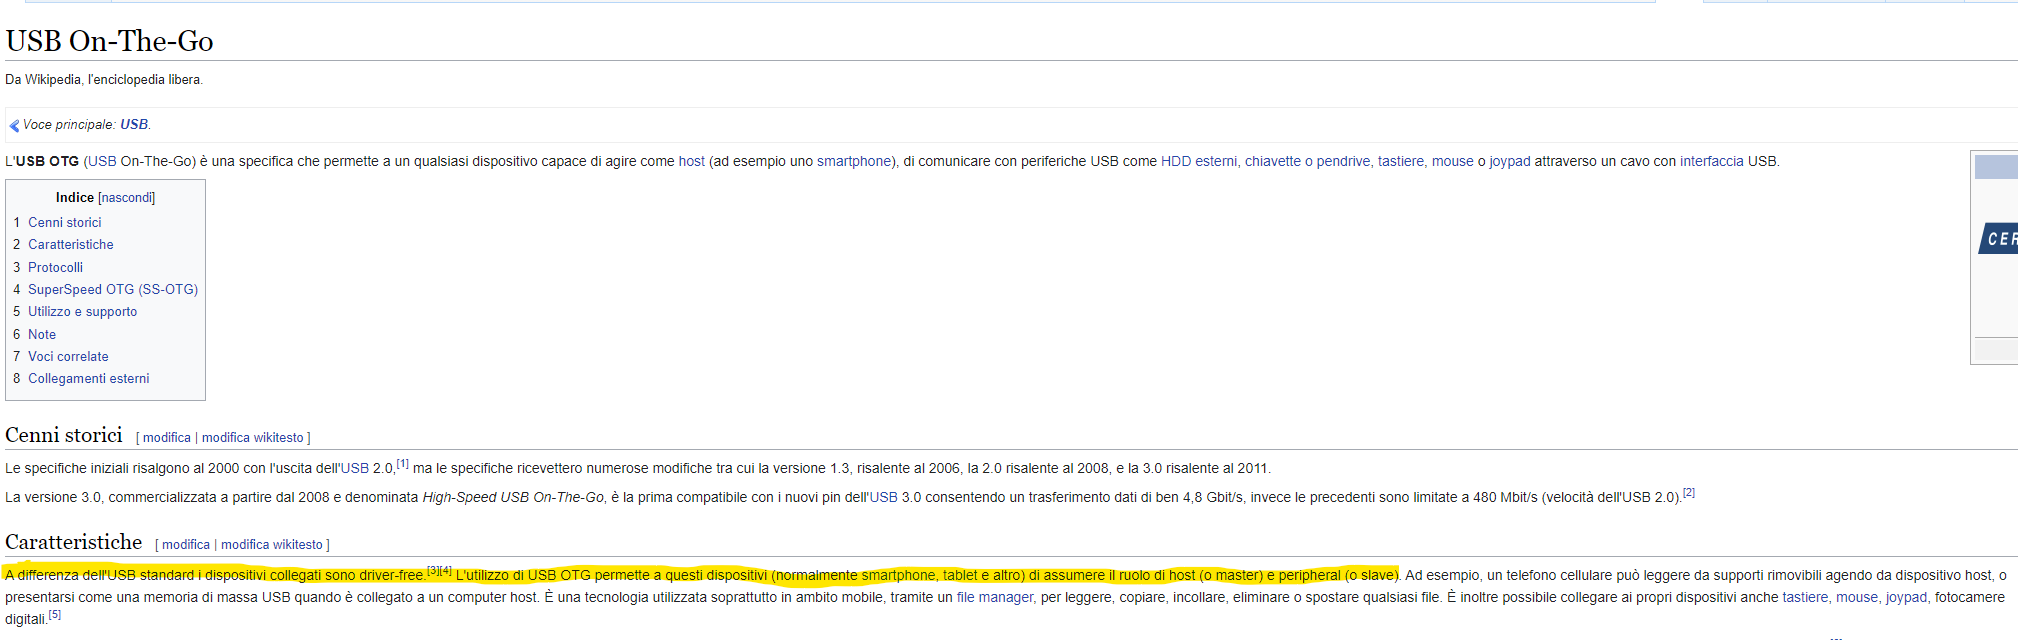Open the 'chiavette o pendrive' link
The image size is (2018, 640).
(x=1307, y=161)
